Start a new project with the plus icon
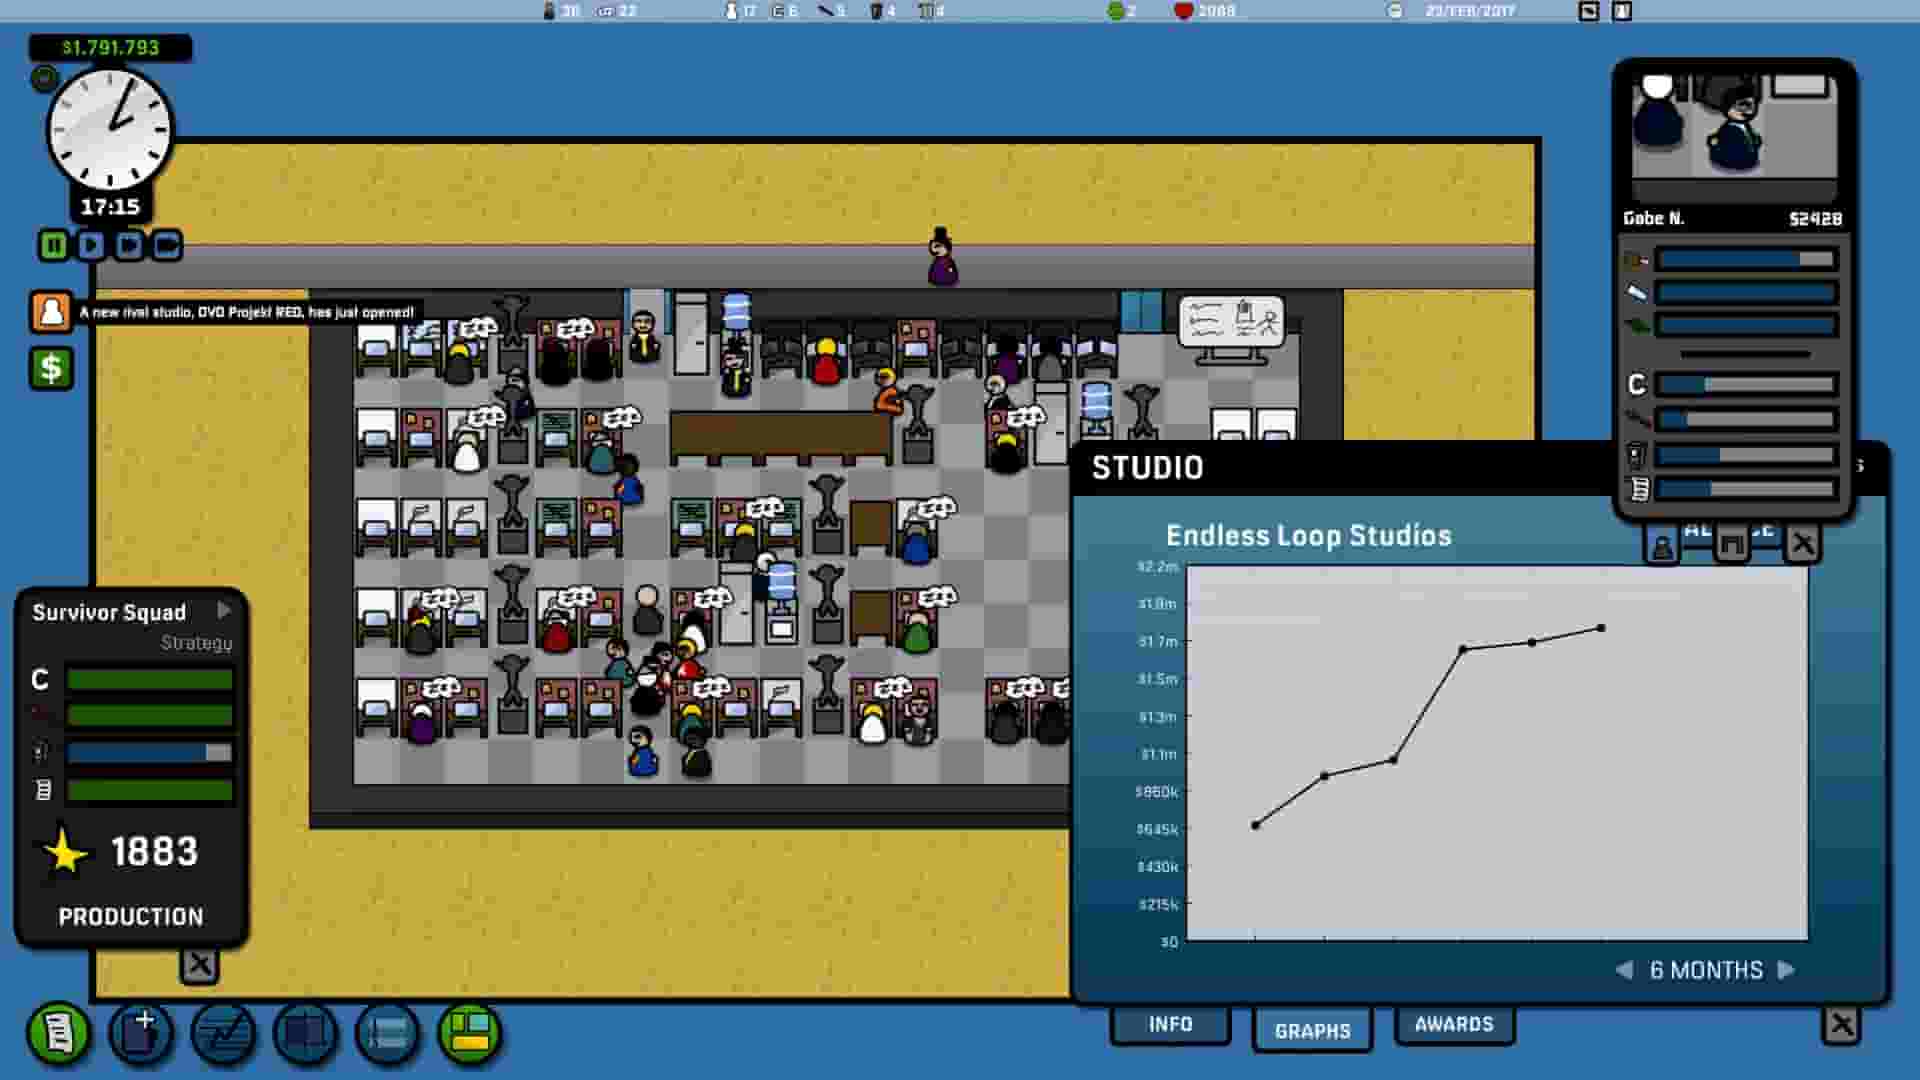Image resolution: width=1920 pixels, height=1080 pixels. pos(140,1032)
